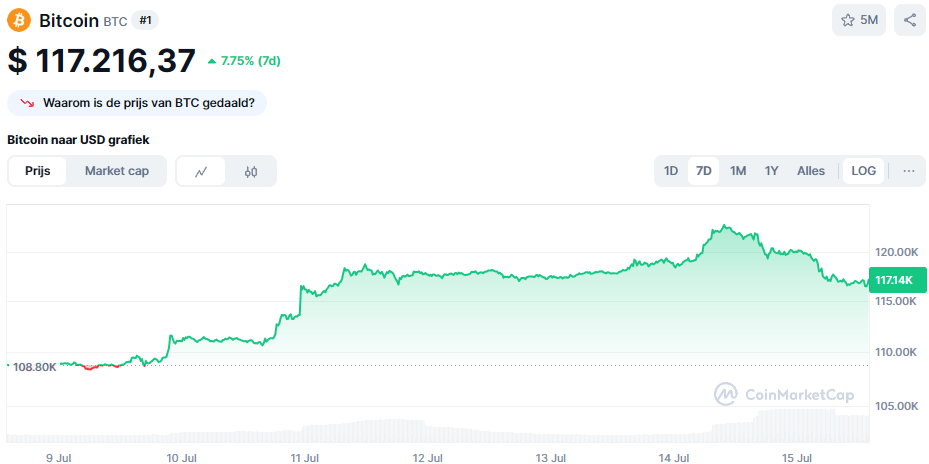The width and height of the screenshot is (929, 464).
Task: Select the Market cap tab
Action: click(x=117, y=171)
